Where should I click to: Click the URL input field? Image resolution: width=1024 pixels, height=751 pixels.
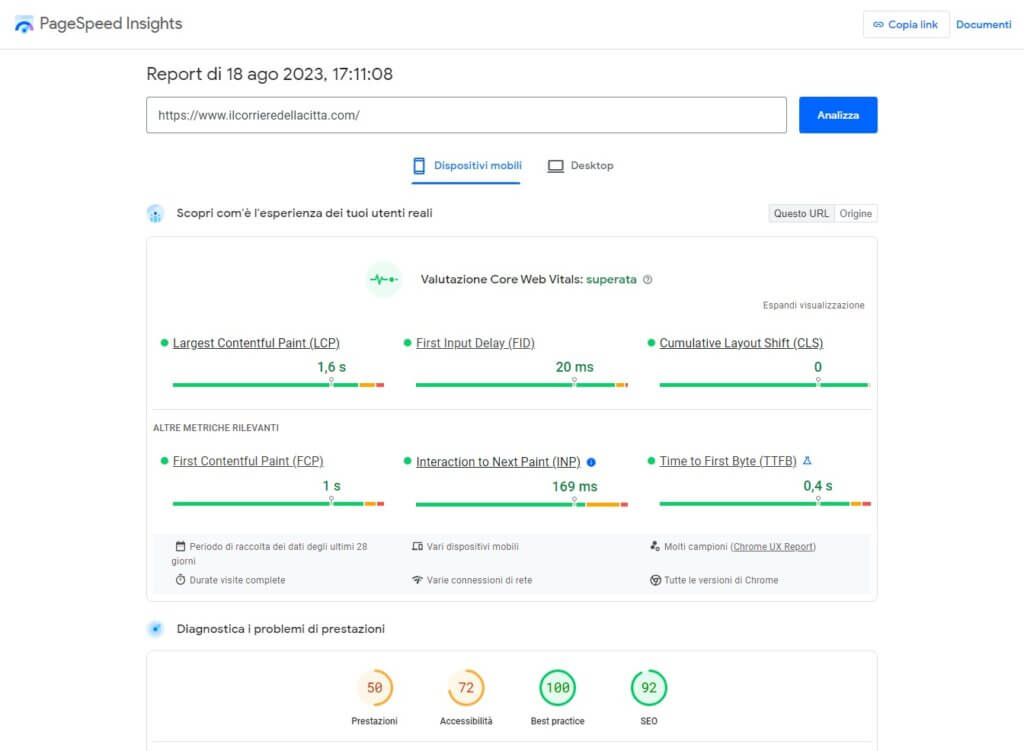click(x=466, y=115)
